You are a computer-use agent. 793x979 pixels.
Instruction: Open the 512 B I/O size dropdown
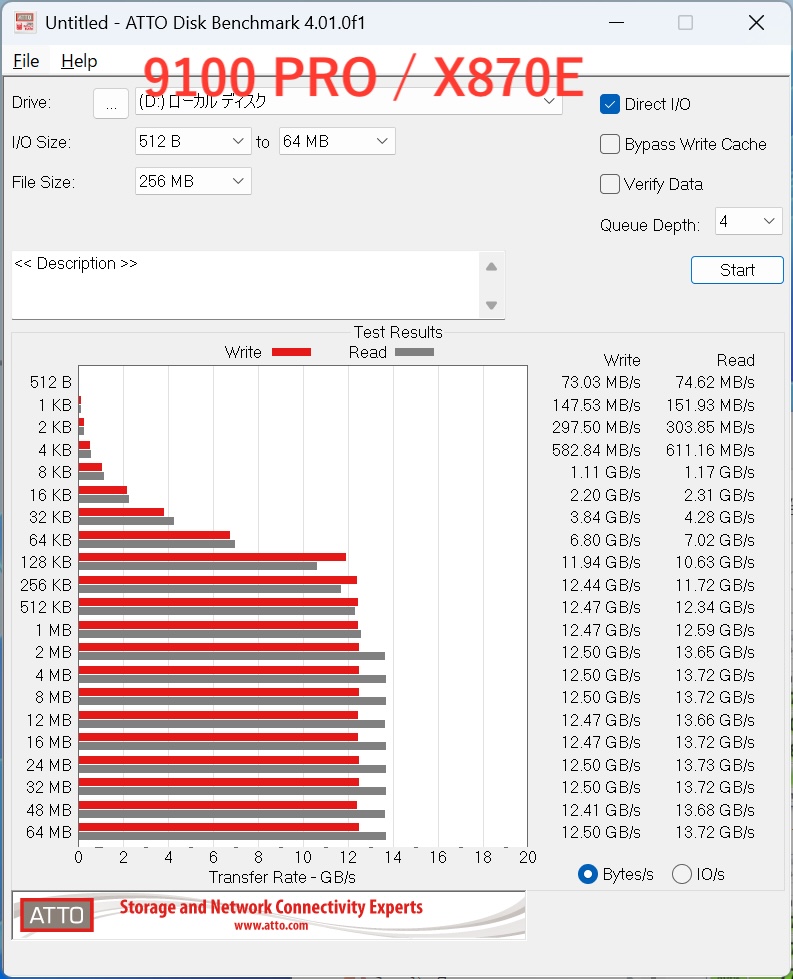[x=193, y=141]
